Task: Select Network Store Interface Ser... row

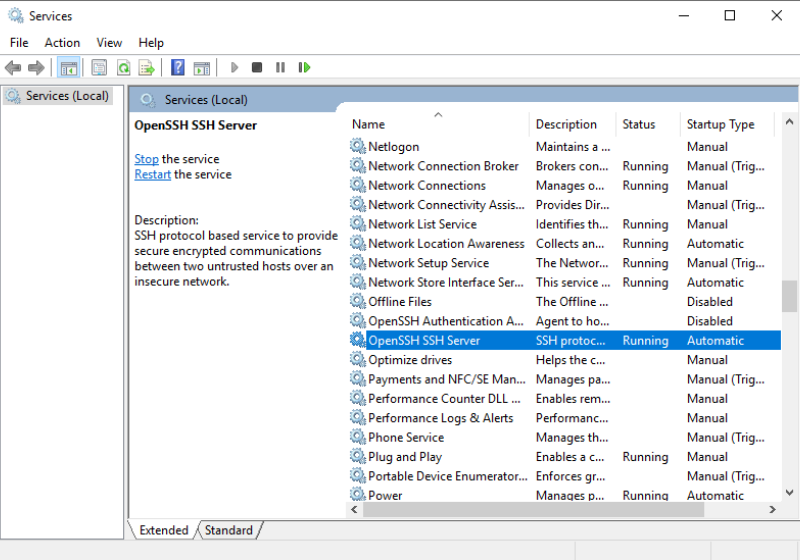Action: 565,282
